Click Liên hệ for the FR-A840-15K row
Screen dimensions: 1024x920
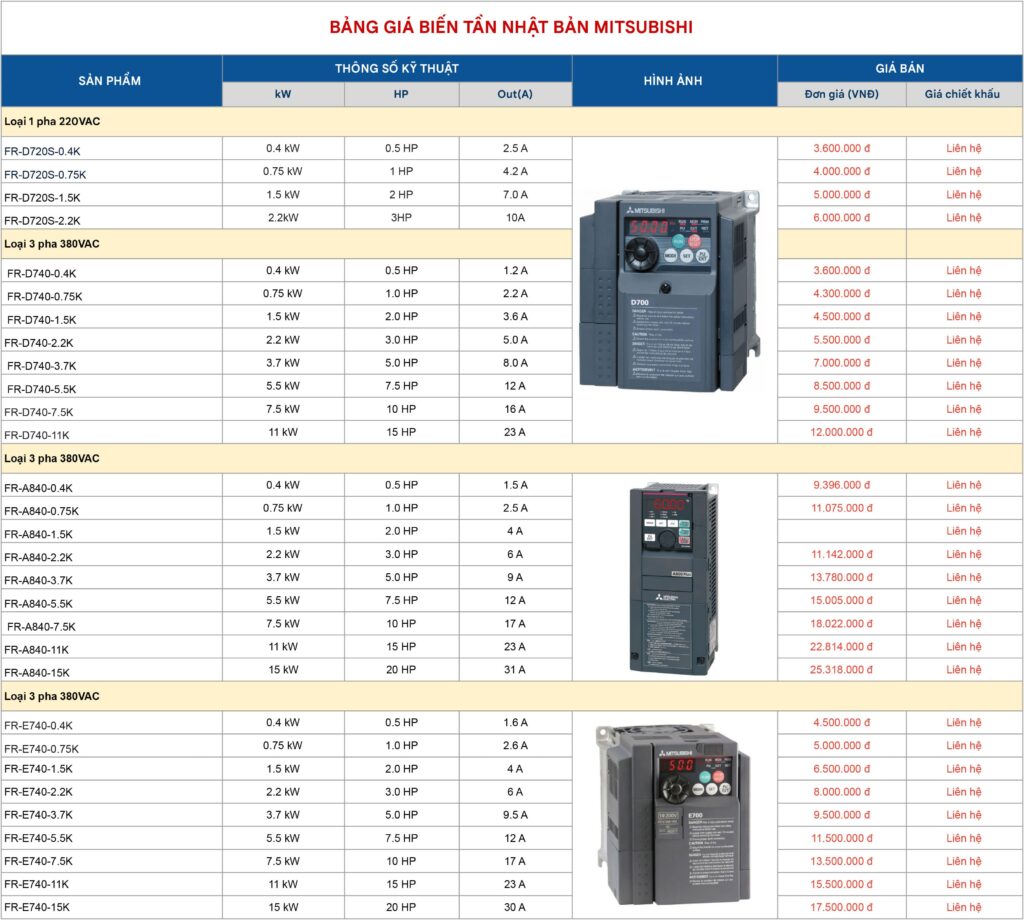(x=964, y=670)
